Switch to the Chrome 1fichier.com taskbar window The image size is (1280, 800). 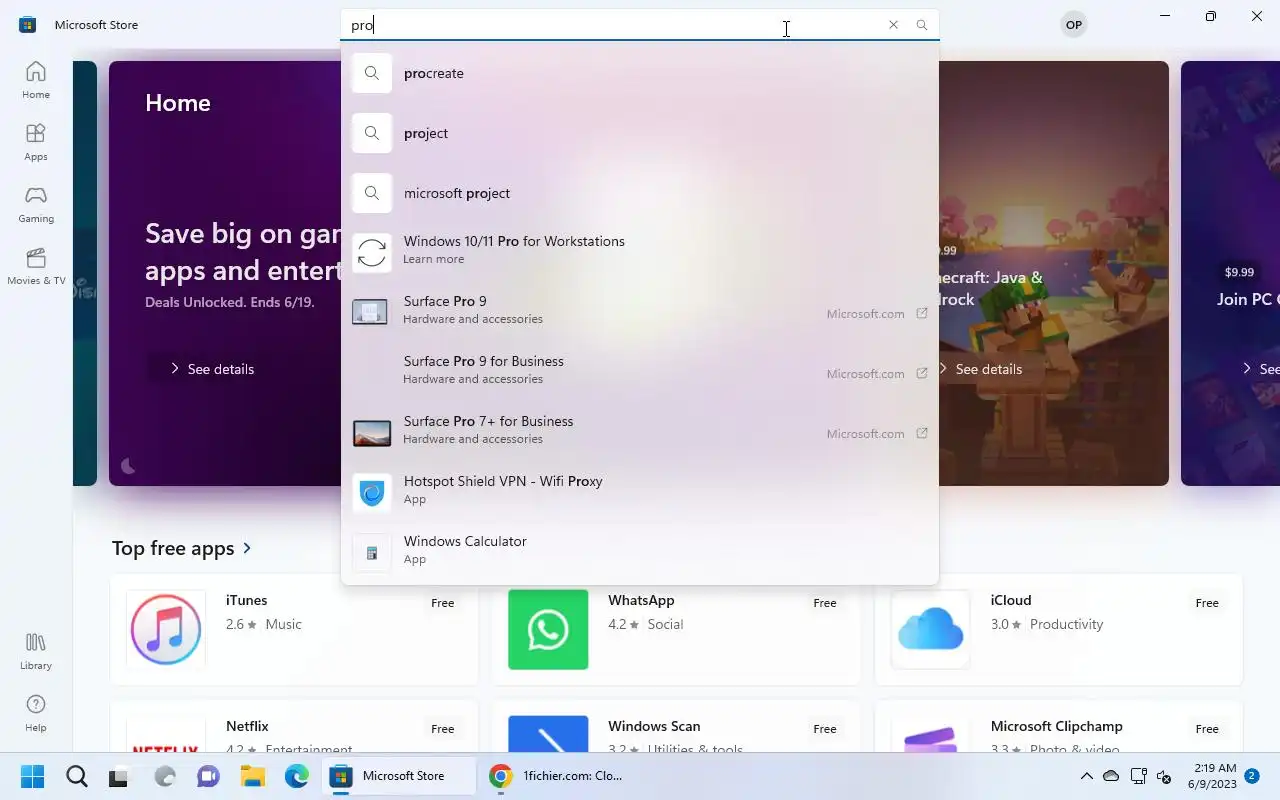558,776
